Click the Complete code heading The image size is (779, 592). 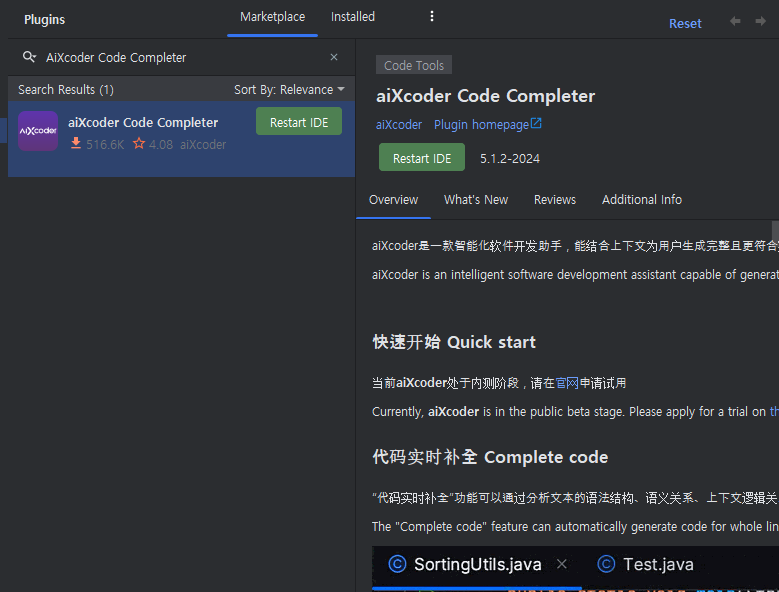coord(490,457)
